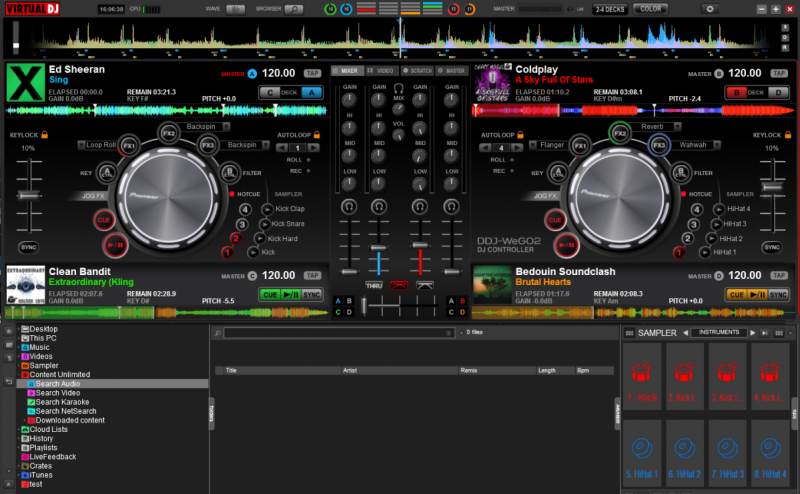Switch to the VIDEO tab
800x494 pixels.
(381, 71)
